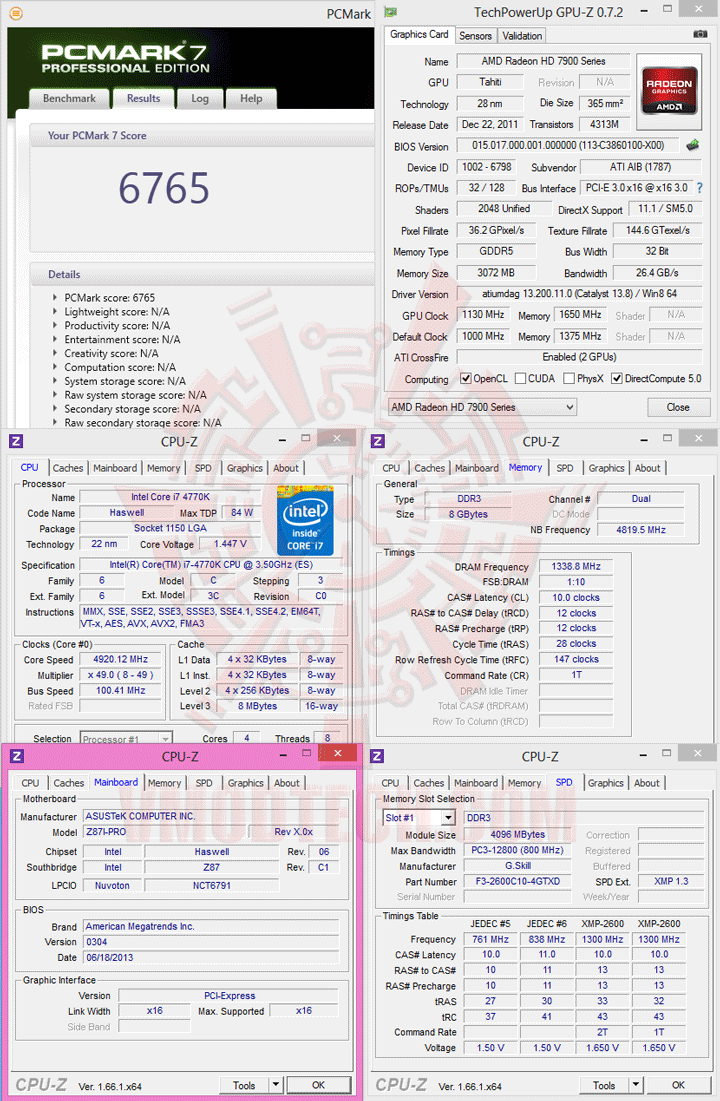Click the Intel Core i7 logo badge
The image size is (720, 1101).
305,520
